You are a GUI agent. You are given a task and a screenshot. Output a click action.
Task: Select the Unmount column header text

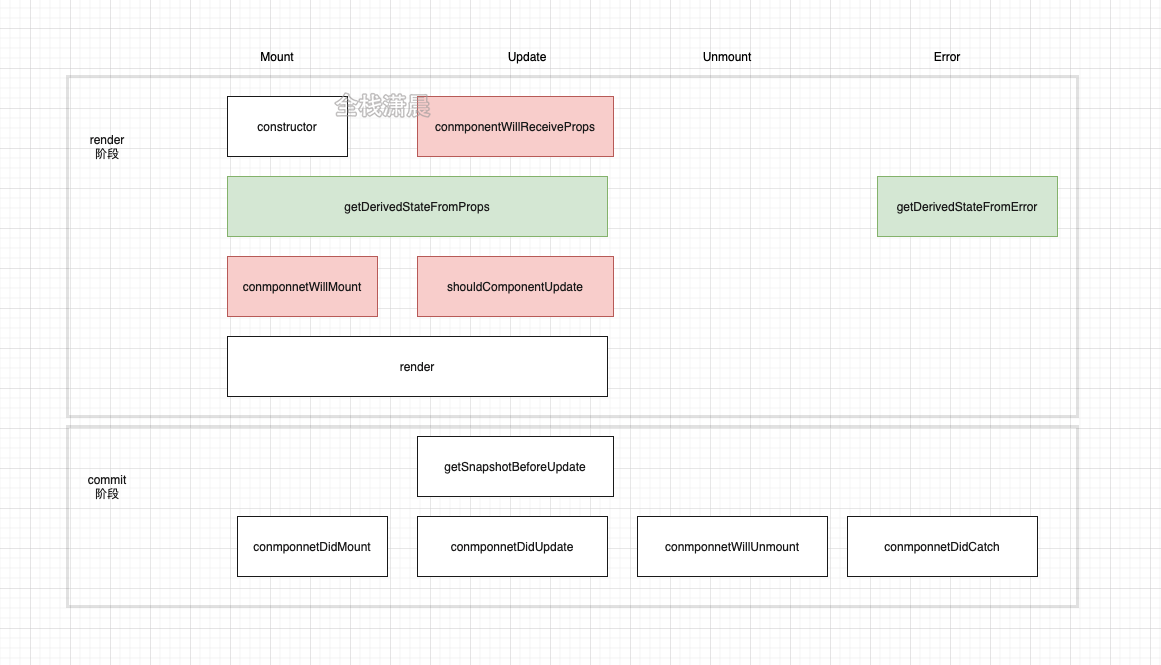pyautogui.click(x=727, y=57)
